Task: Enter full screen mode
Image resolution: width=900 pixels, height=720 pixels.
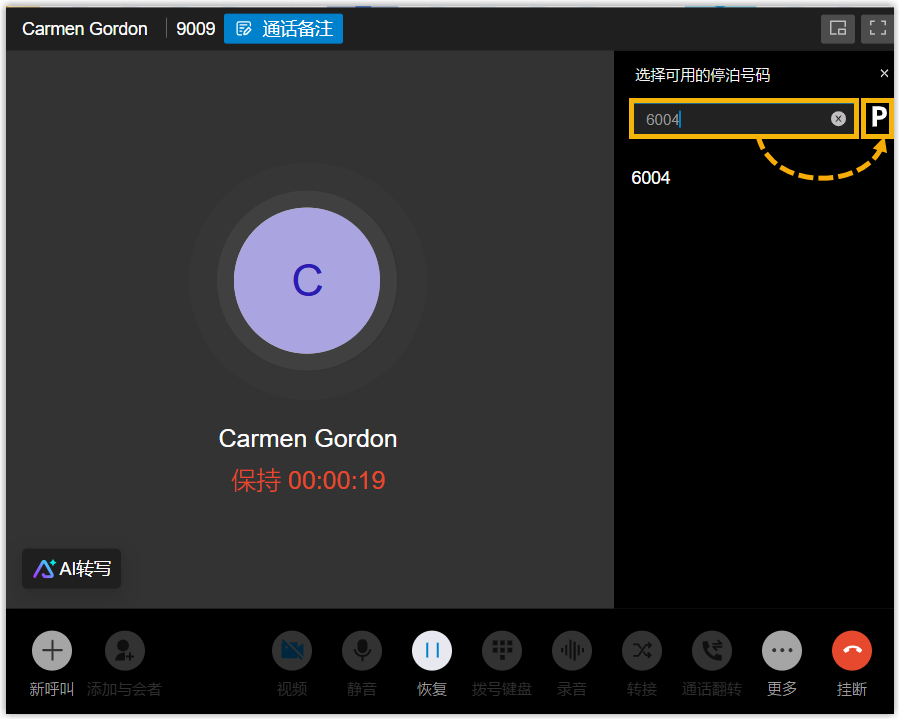Action: pyautogui.click(x=878, y=29)
